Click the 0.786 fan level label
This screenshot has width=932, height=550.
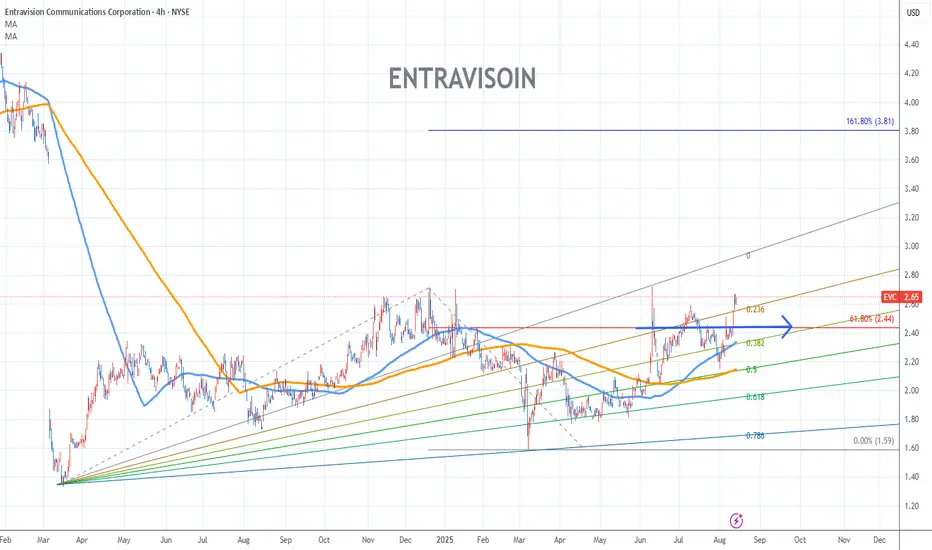[x=755, y=435]
